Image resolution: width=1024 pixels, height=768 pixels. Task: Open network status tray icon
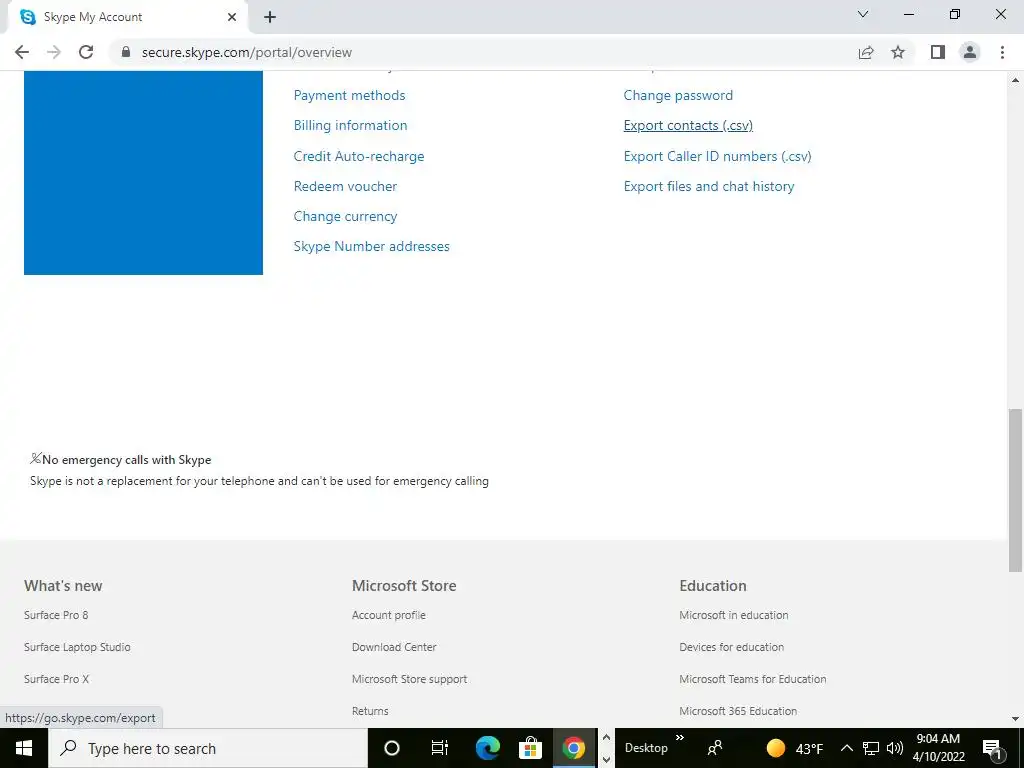click(871, 748)
